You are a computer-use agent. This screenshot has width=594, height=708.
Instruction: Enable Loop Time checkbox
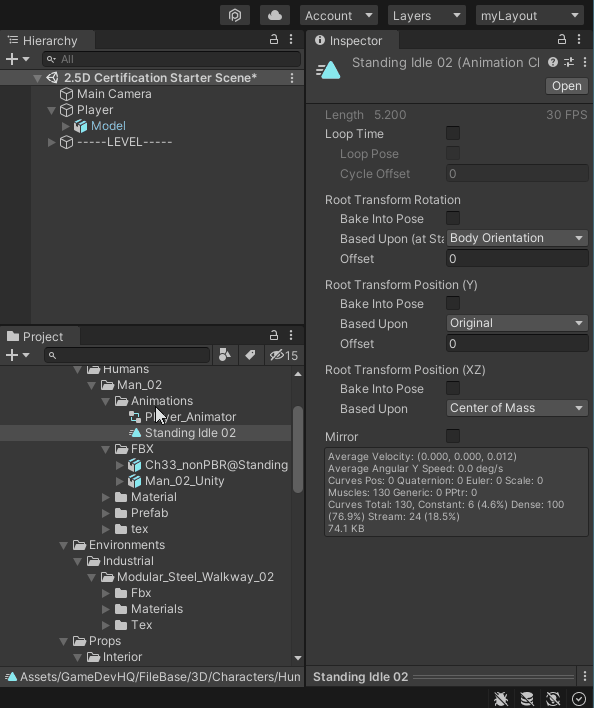[x=453, y=133]
